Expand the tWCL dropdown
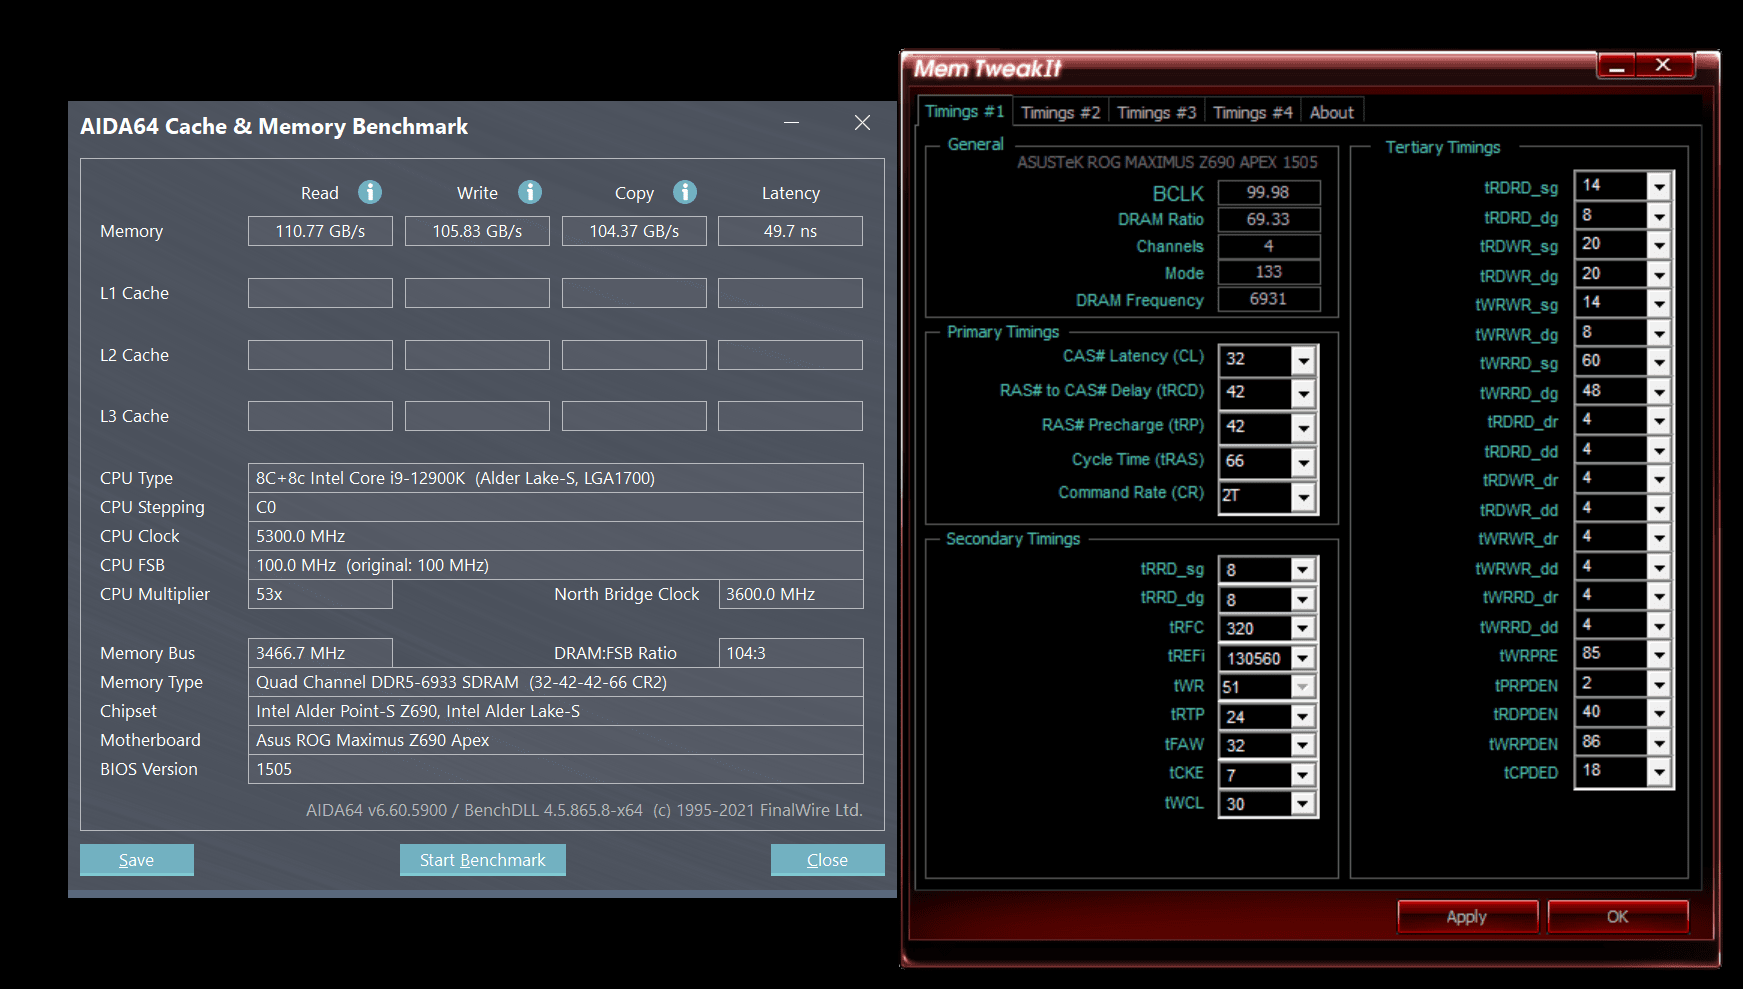Screen dimensions: 1743x989 [1303, 804]
